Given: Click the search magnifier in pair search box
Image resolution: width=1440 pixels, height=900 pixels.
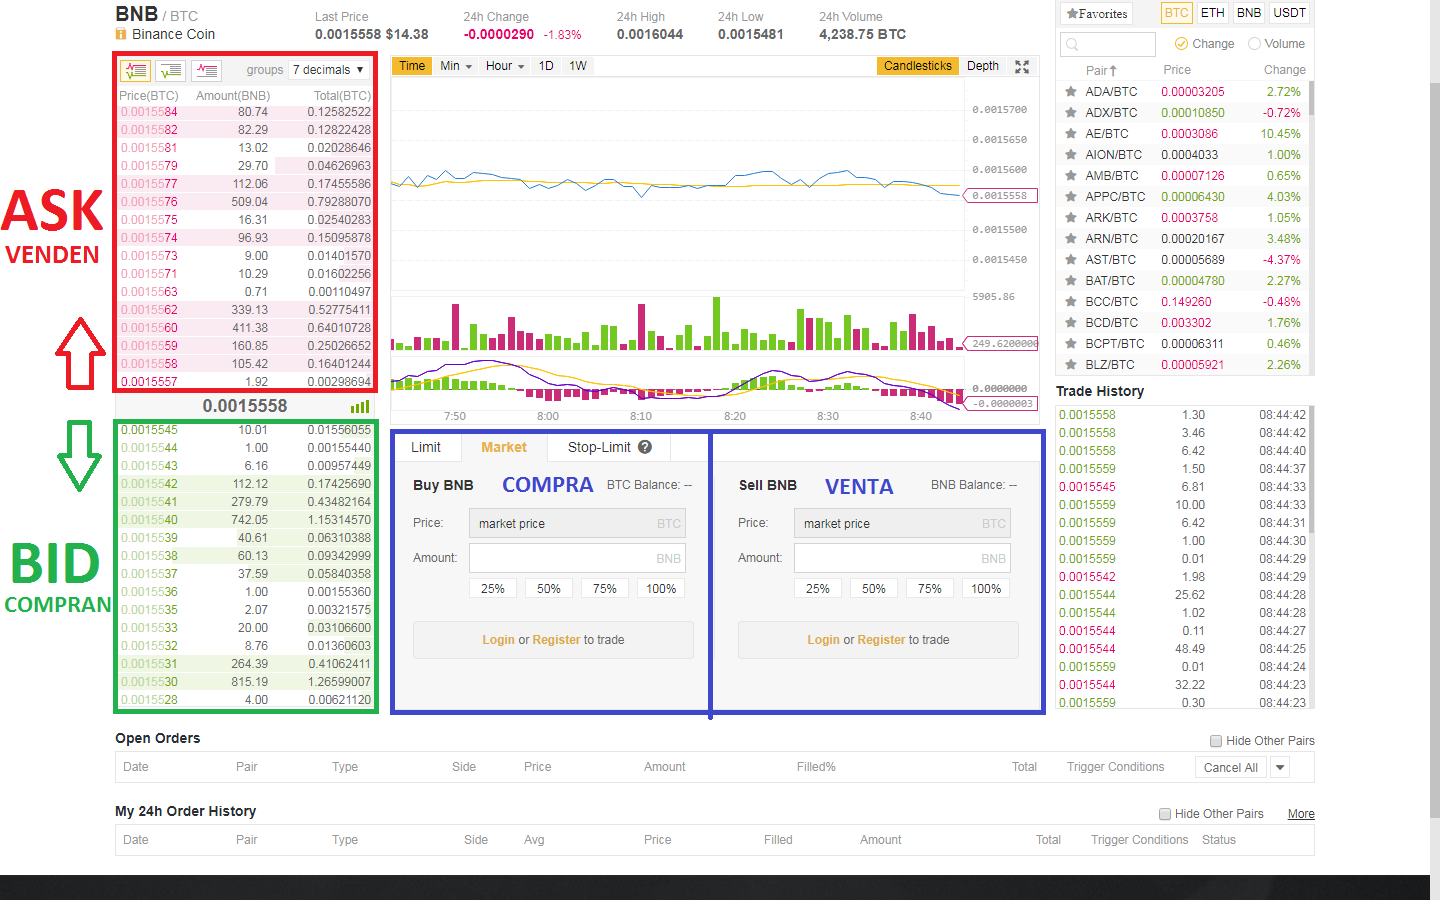Looking at the screenshot, I should [x=1072, y=44].
